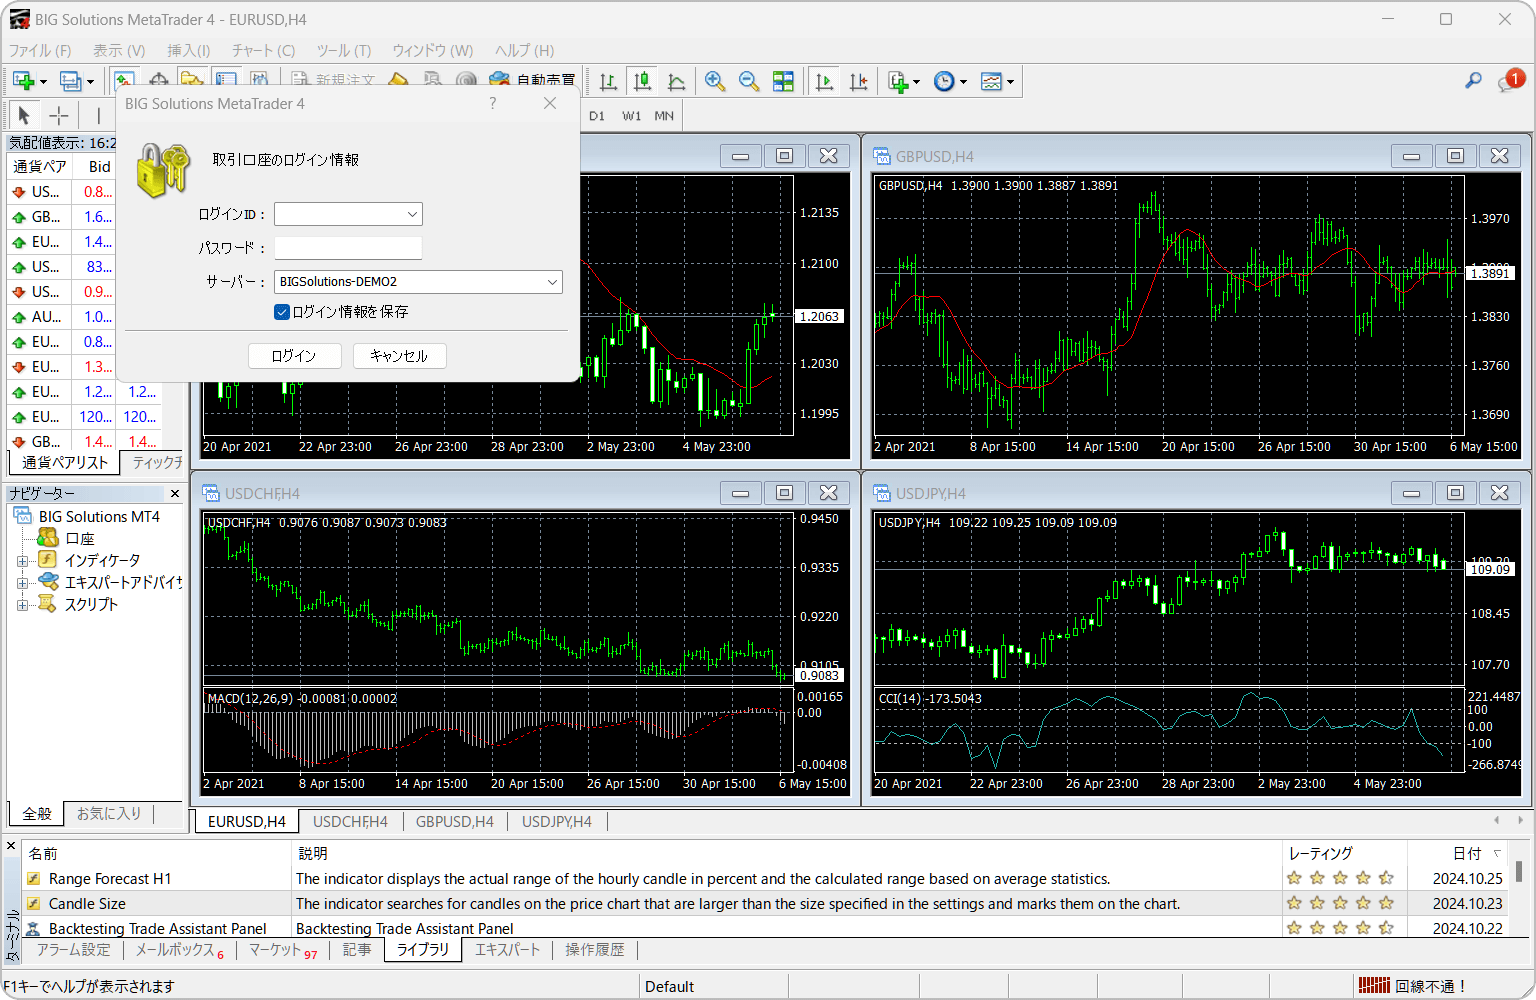Open the ログインID combo box
Screen dimensions: 1536x1000
[348, 214]
